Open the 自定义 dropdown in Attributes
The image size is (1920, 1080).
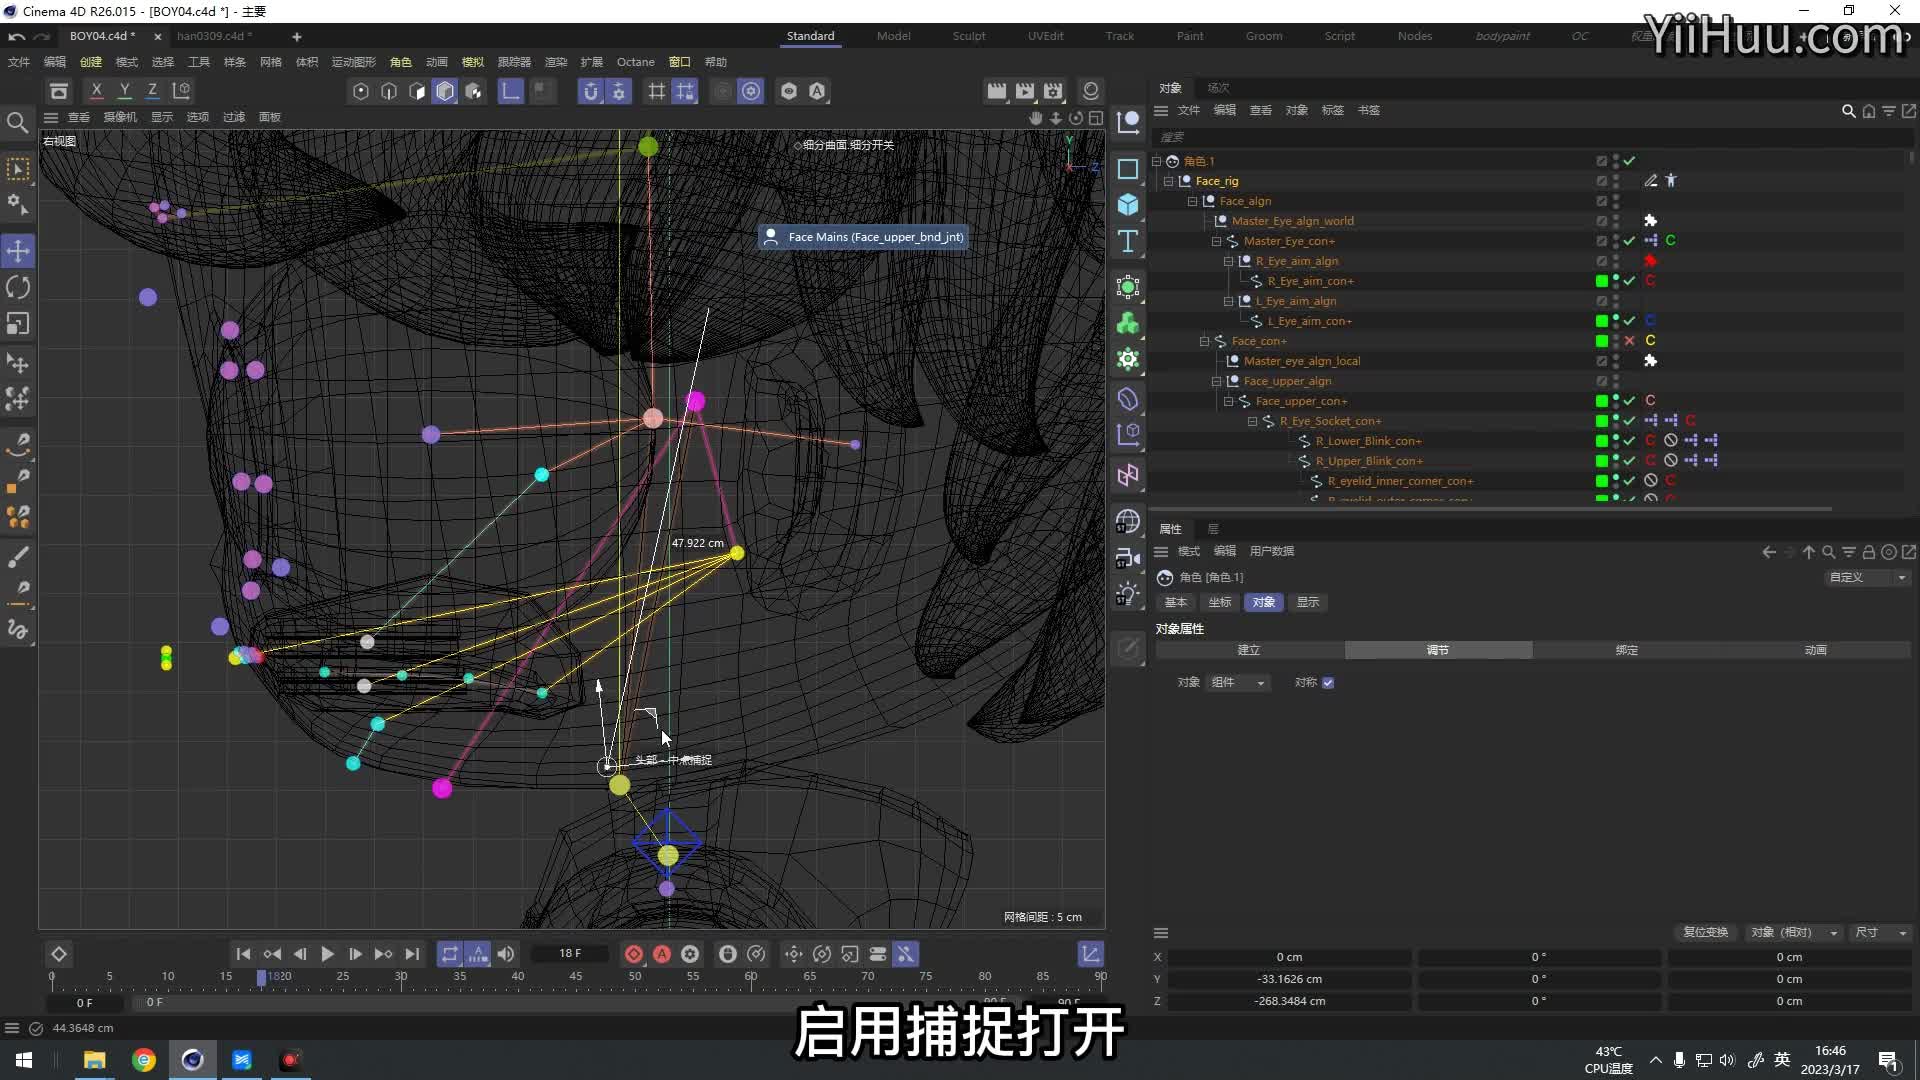[x=1867, y=578]
